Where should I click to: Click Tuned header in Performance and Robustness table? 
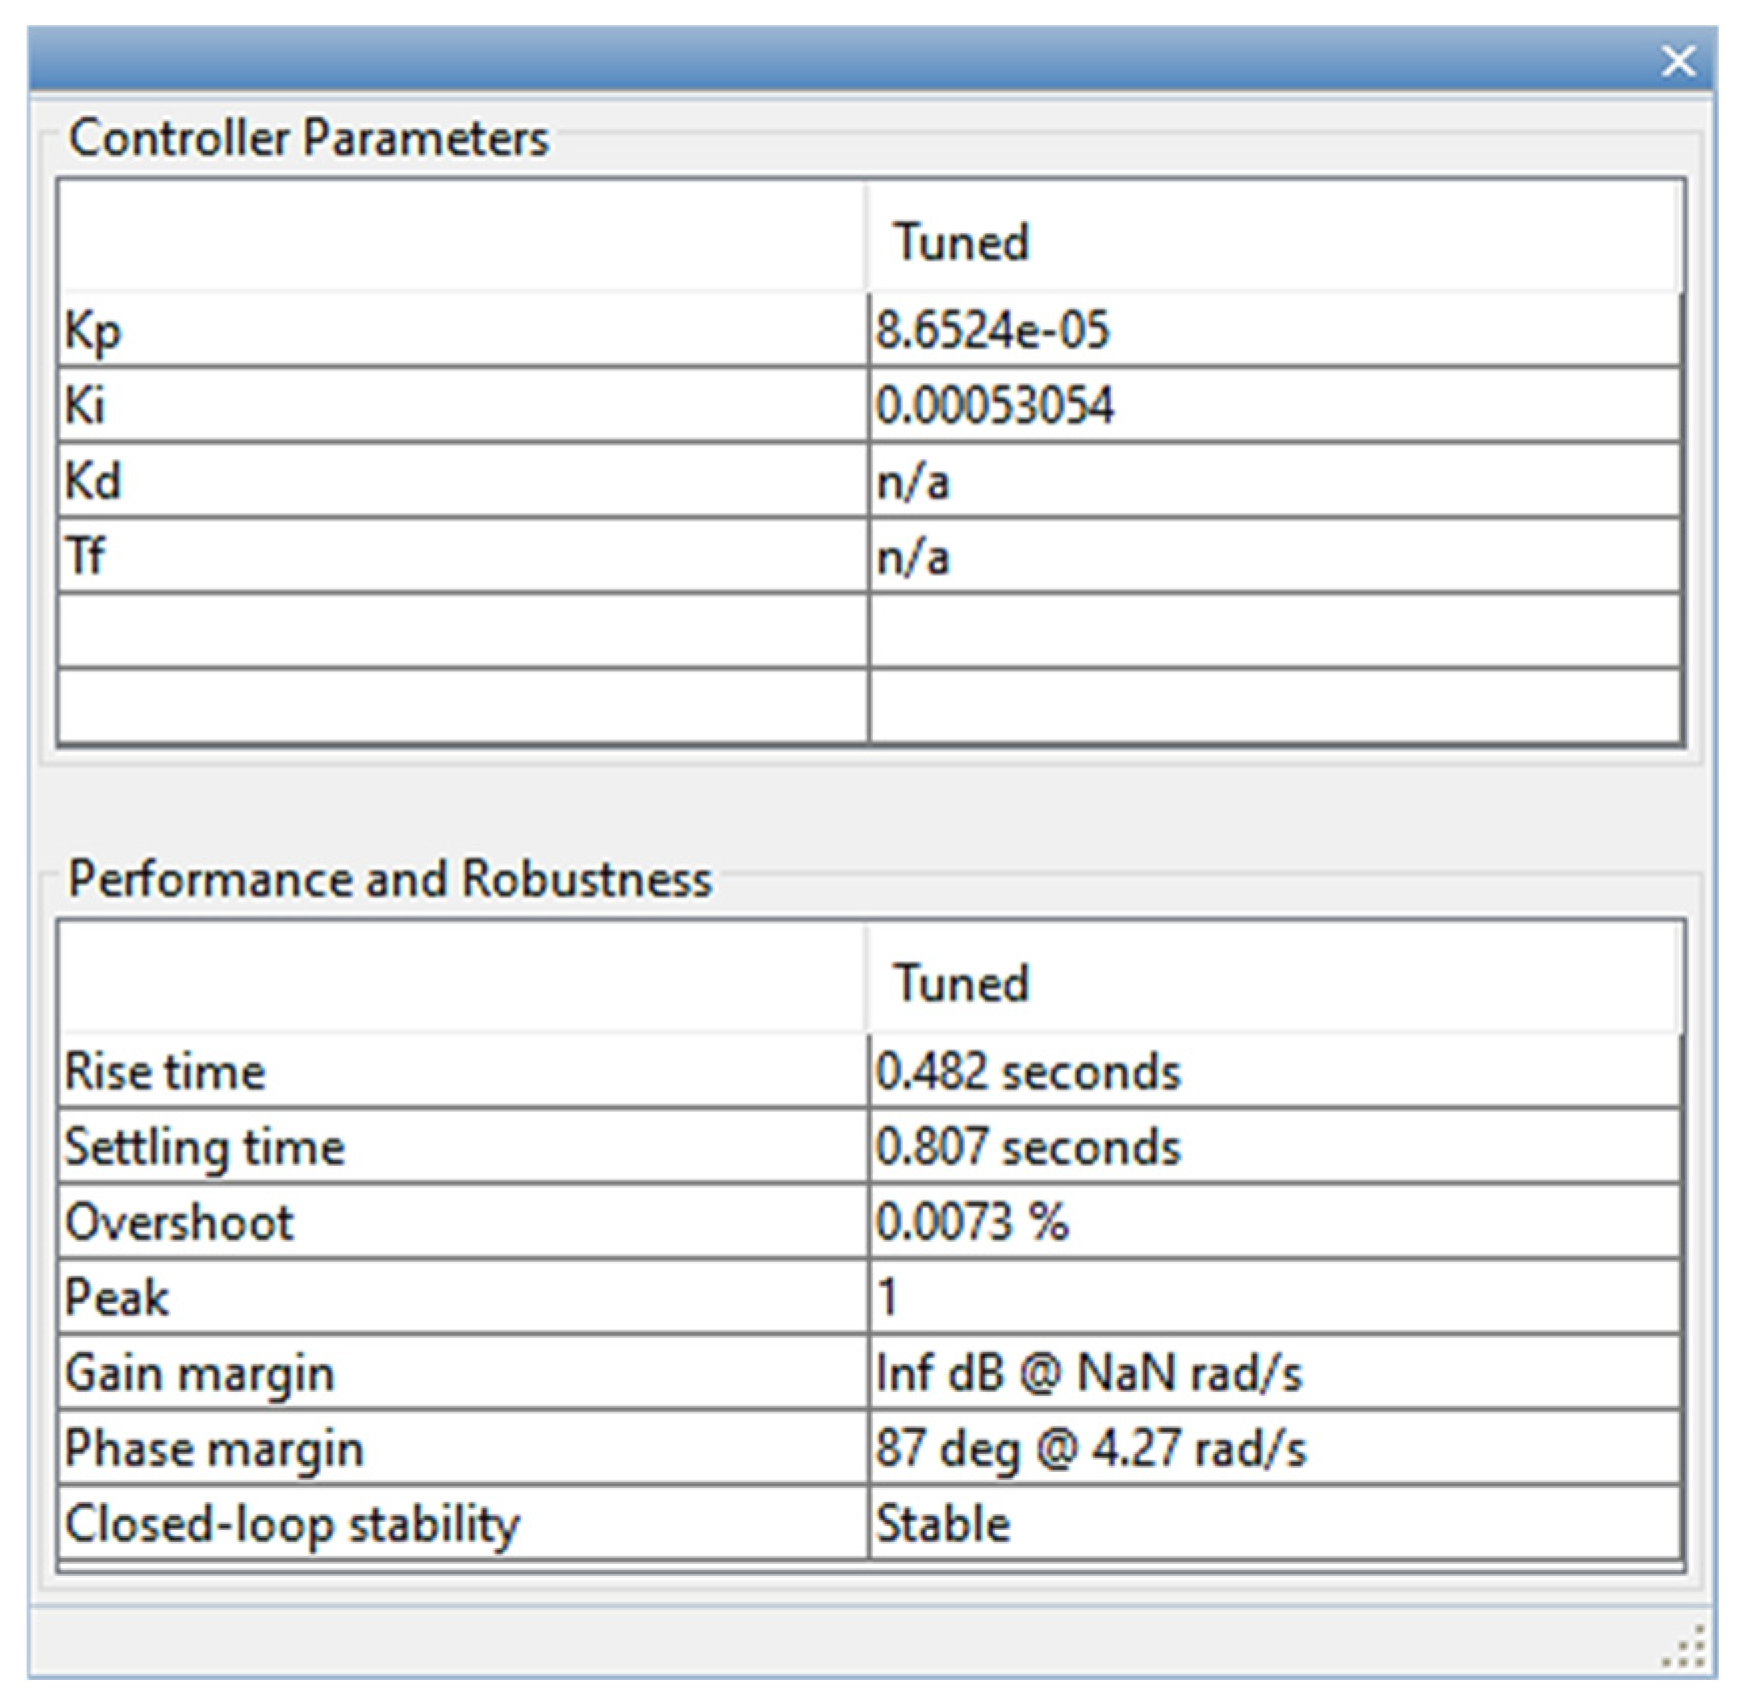[961, 983]
